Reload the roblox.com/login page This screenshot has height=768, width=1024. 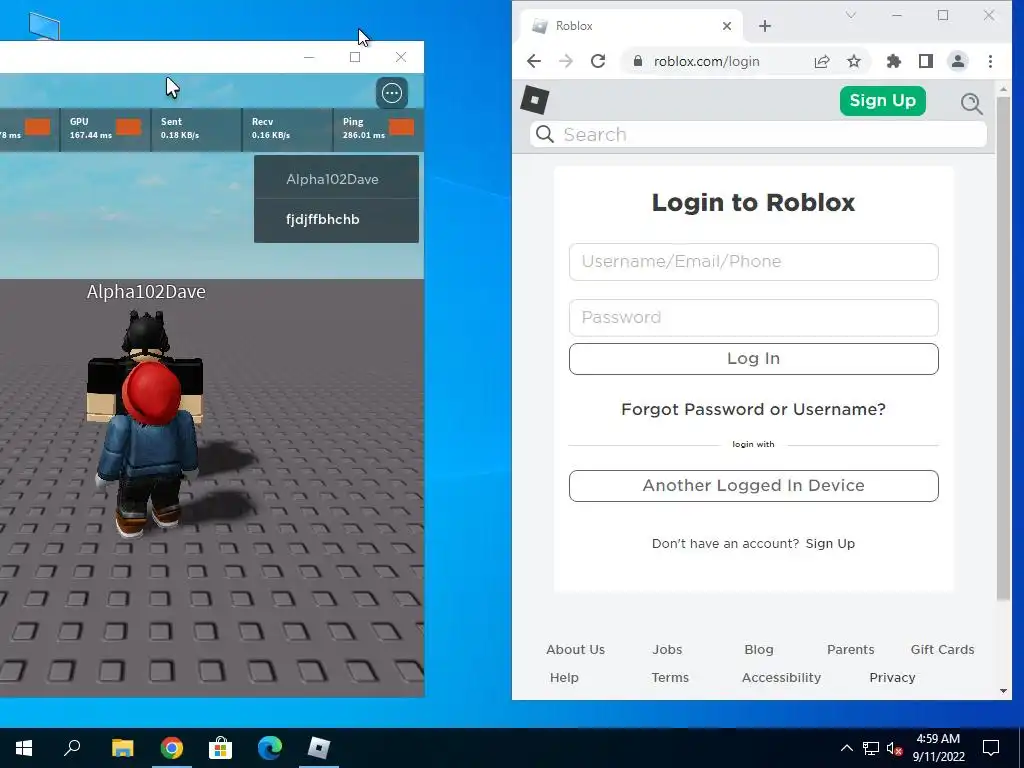tap(598, 61)
